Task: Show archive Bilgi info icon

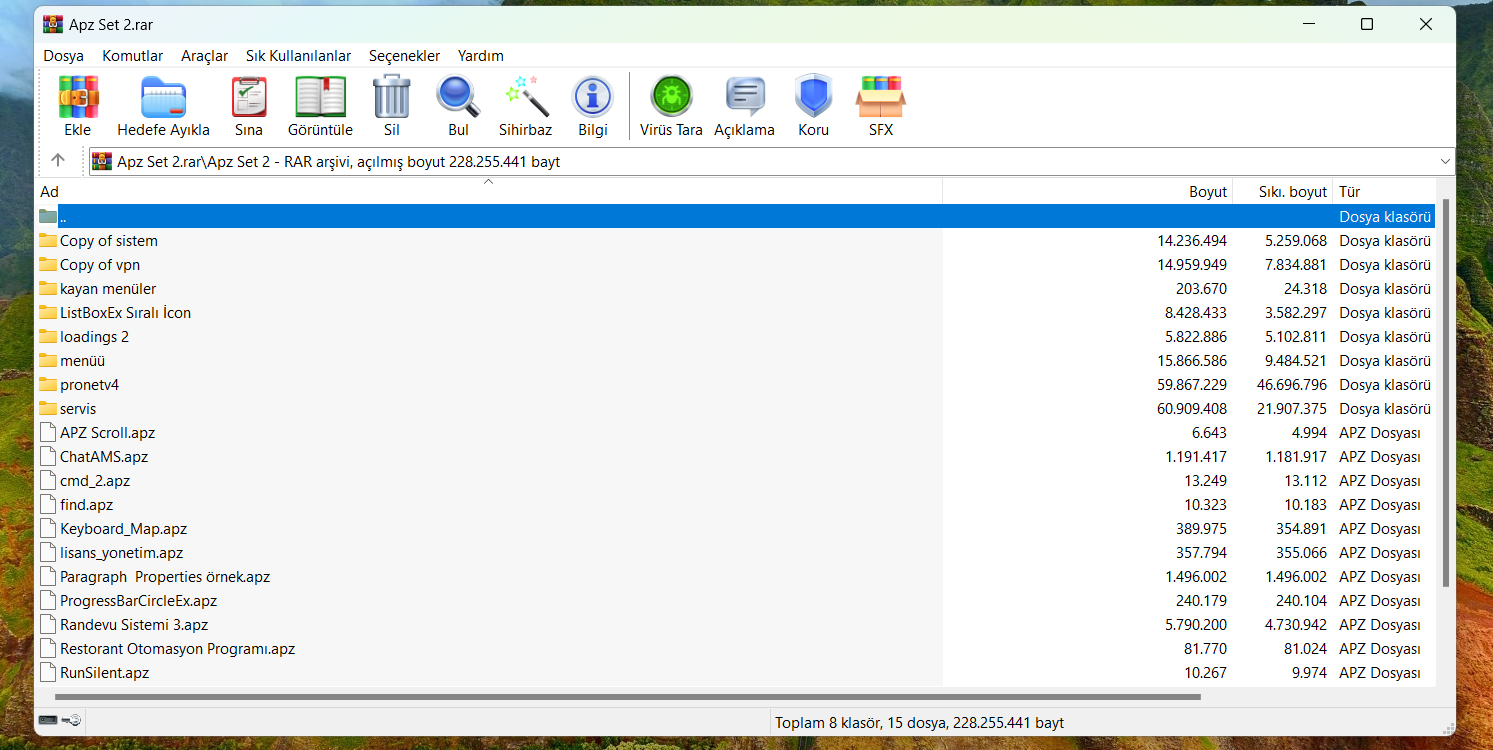Action: click(592, 98)
